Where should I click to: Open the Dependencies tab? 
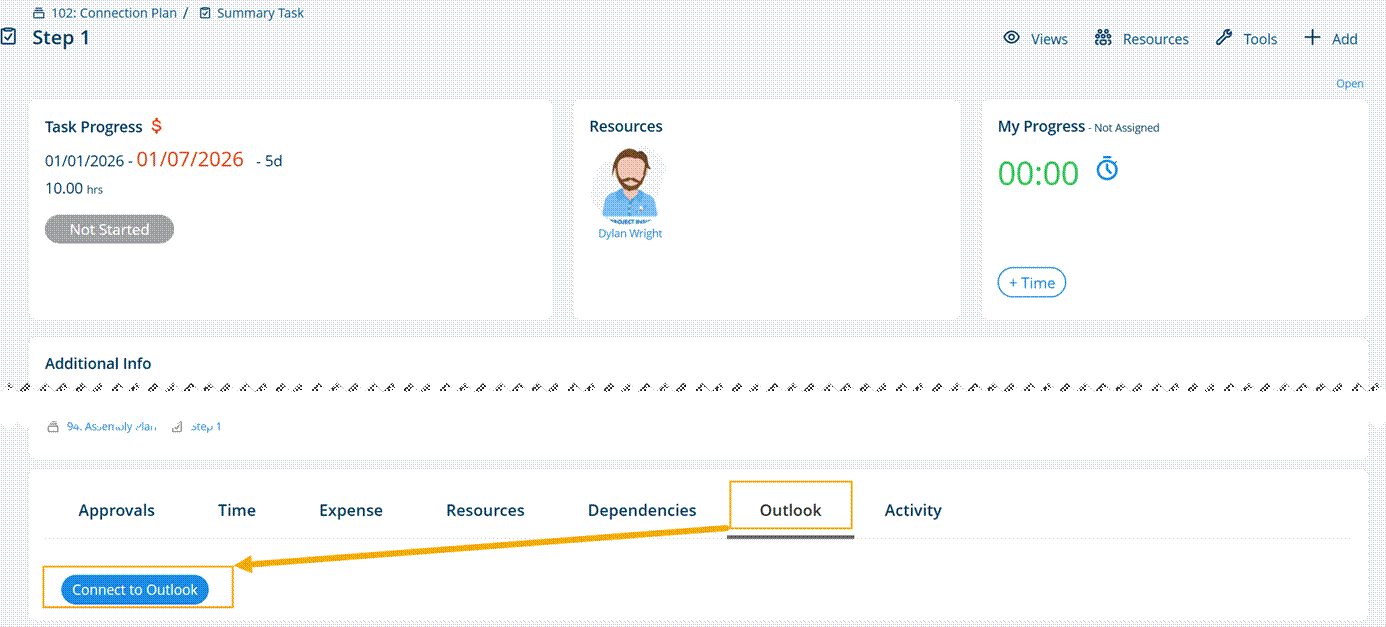pyautogui.click(x=642, y=510)
